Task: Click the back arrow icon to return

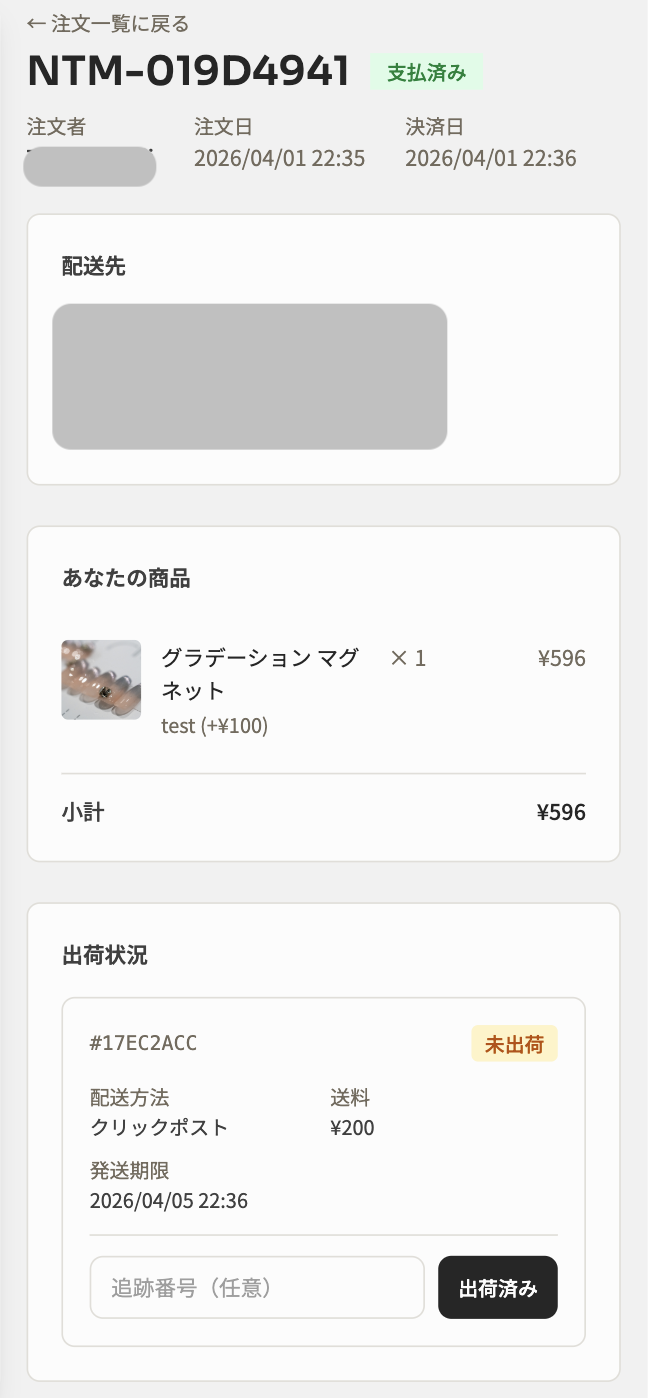Action: (x=35, y=22)
